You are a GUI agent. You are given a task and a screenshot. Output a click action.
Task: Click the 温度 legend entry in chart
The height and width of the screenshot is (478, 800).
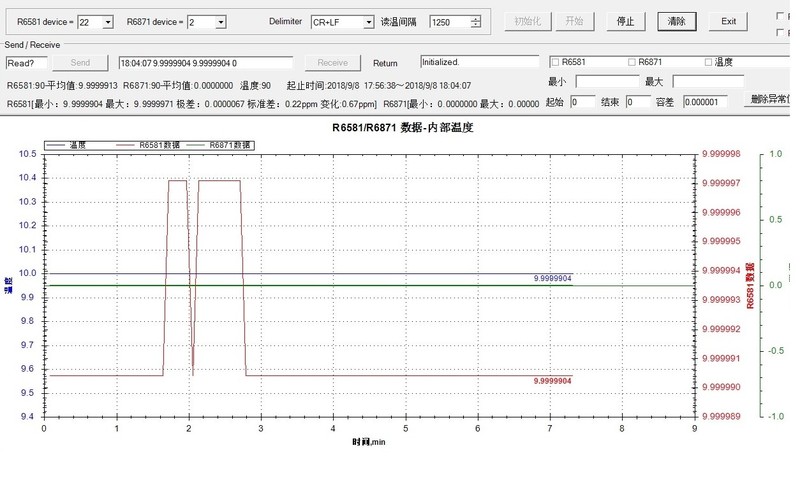pos(82,145)
